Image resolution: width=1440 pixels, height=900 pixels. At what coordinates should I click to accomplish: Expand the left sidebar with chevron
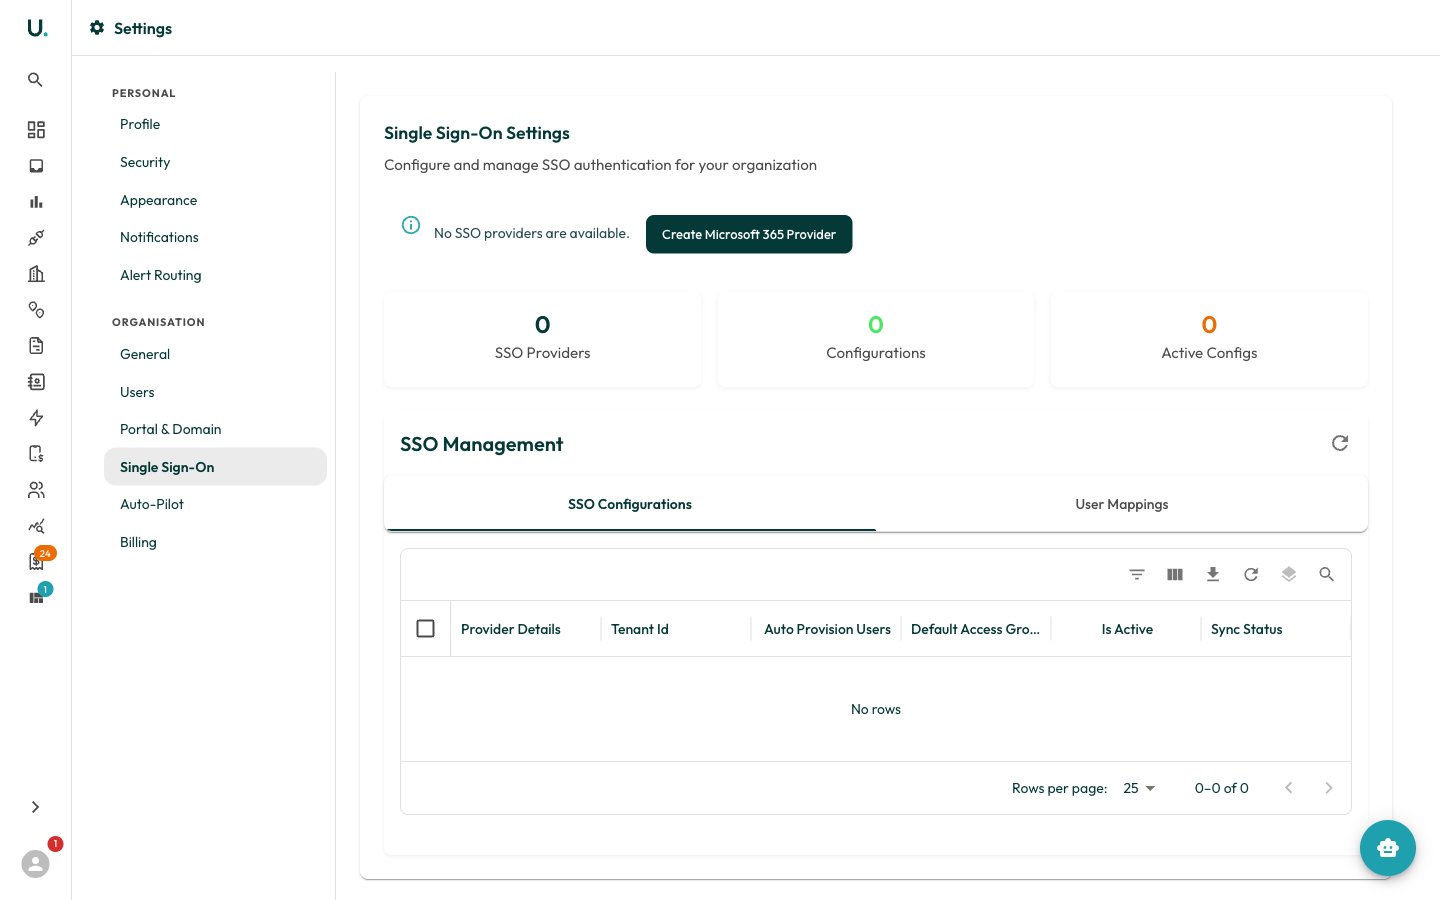click(36, 807)
